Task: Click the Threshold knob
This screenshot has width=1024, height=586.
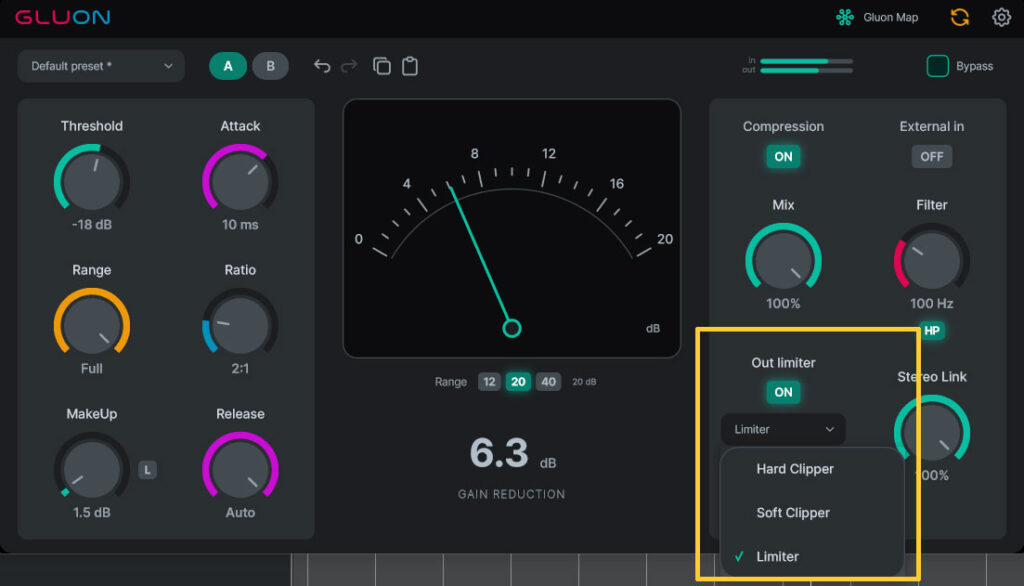Action: click(91, 181)
